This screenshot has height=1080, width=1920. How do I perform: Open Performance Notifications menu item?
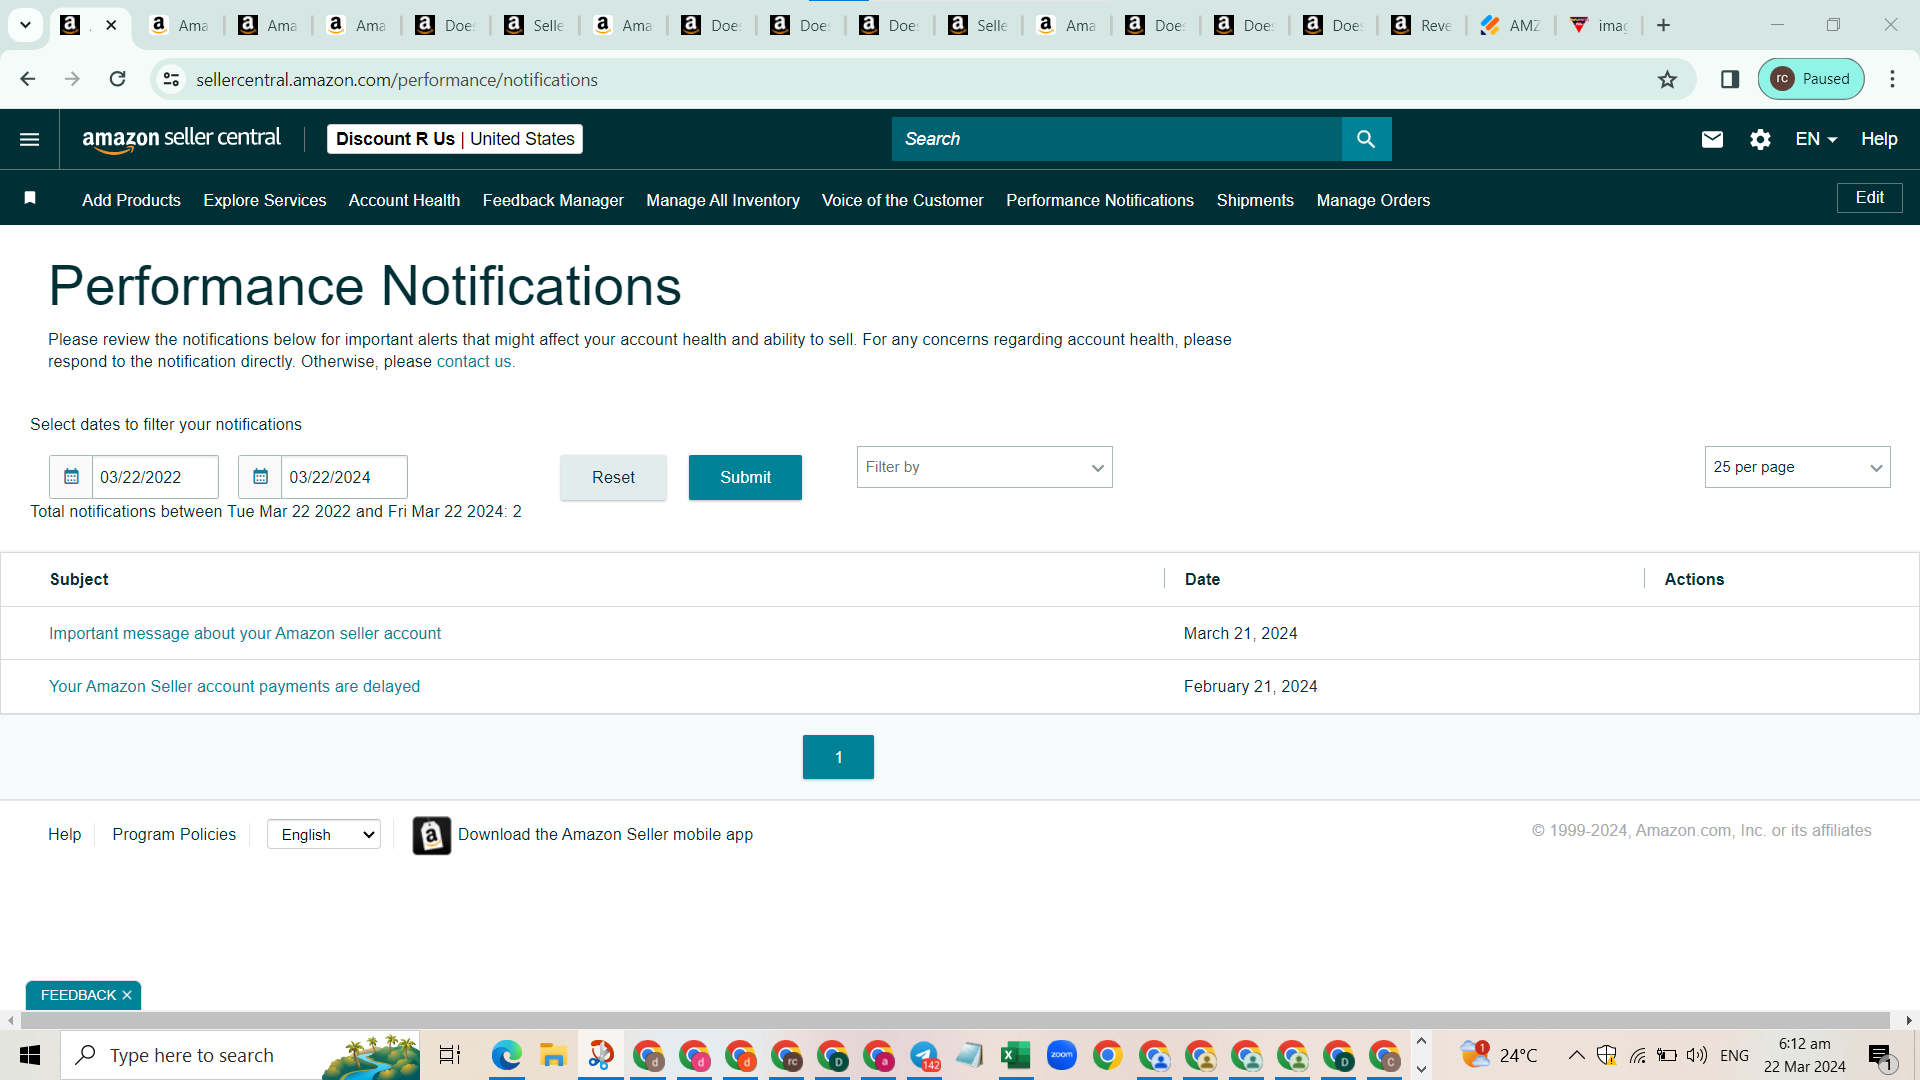pyautogui.click(x=1100, y=200)
